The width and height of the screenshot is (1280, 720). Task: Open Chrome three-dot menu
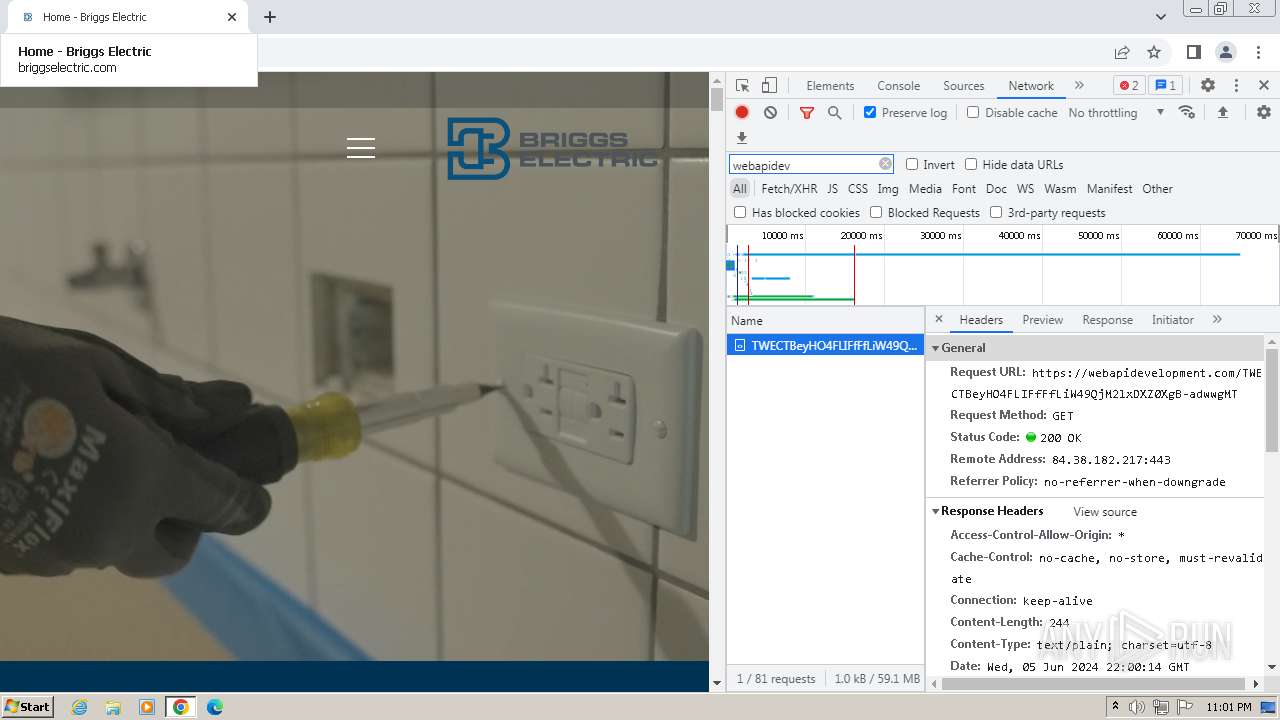tap(1258, 52)
